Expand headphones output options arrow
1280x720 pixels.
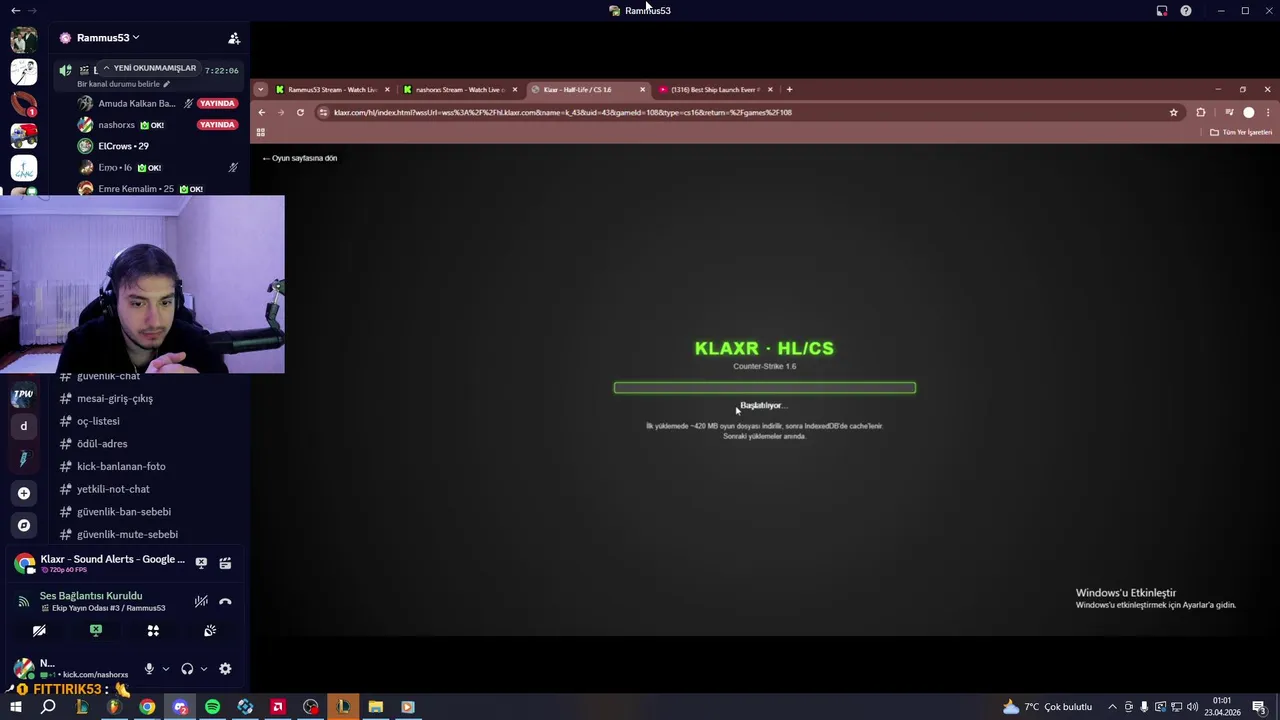(x=203, y=669)
